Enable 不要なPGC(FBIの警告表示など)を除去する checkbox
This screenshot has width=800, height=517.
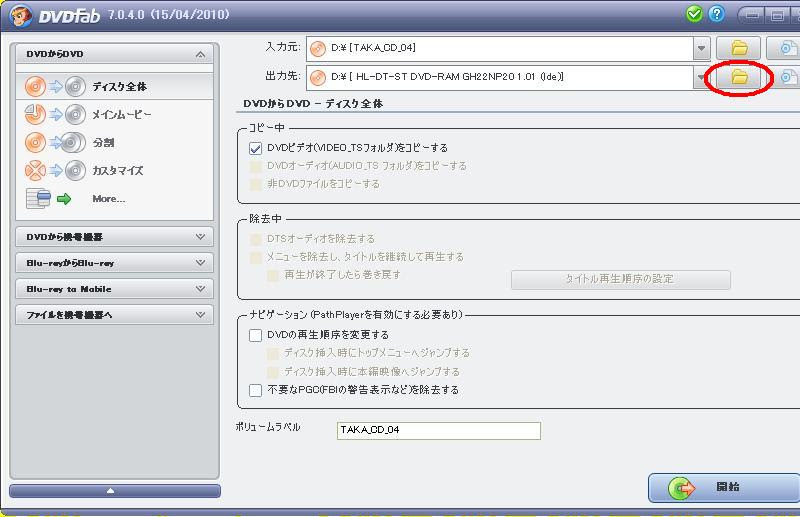(255, 390)
